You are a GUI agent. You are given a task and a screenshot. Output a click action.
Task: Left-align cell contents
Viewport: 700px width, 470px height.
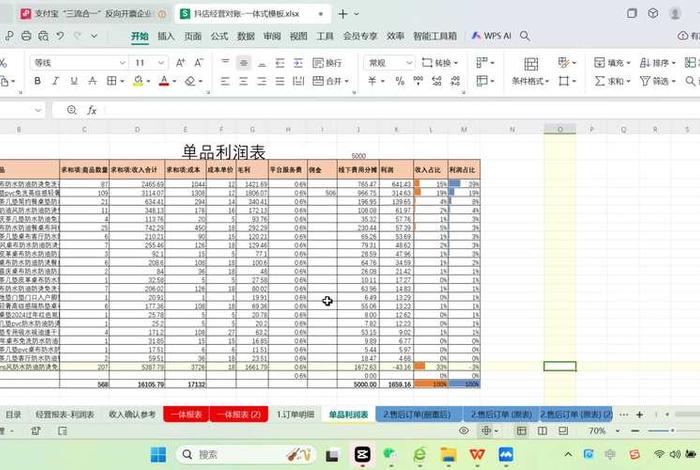coord(225,81)
